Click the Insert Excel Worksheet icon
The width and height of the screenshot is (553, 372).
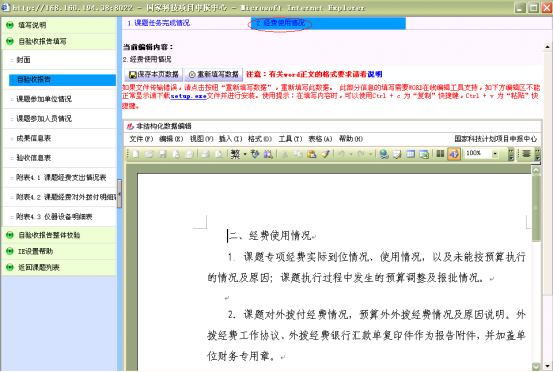tap(424, 154)
